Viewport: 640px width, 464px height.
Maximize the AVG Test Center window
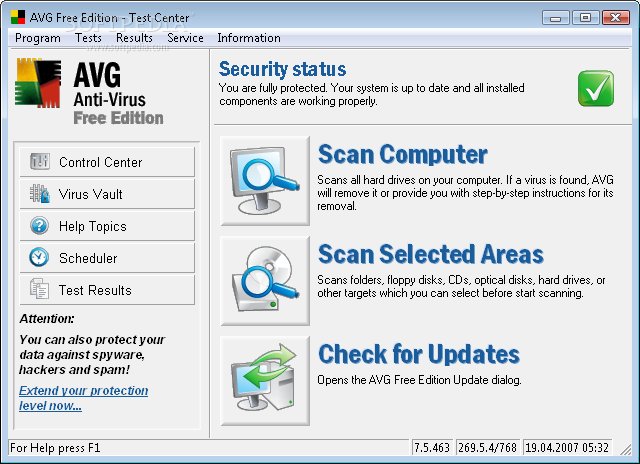(585, 18)
